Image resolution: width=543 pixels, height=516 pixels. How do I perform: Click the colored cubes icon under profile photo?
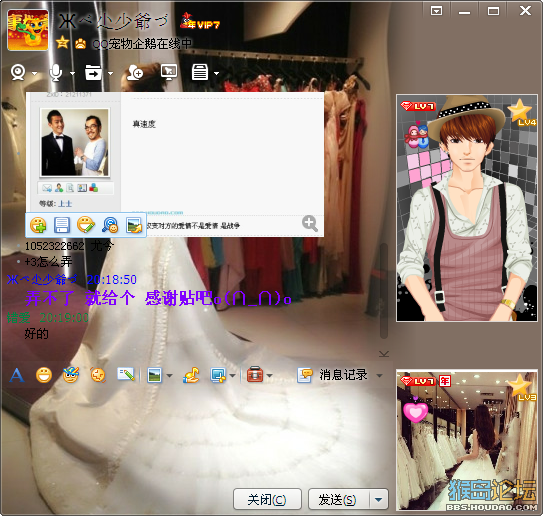click(x=94, y=188)
